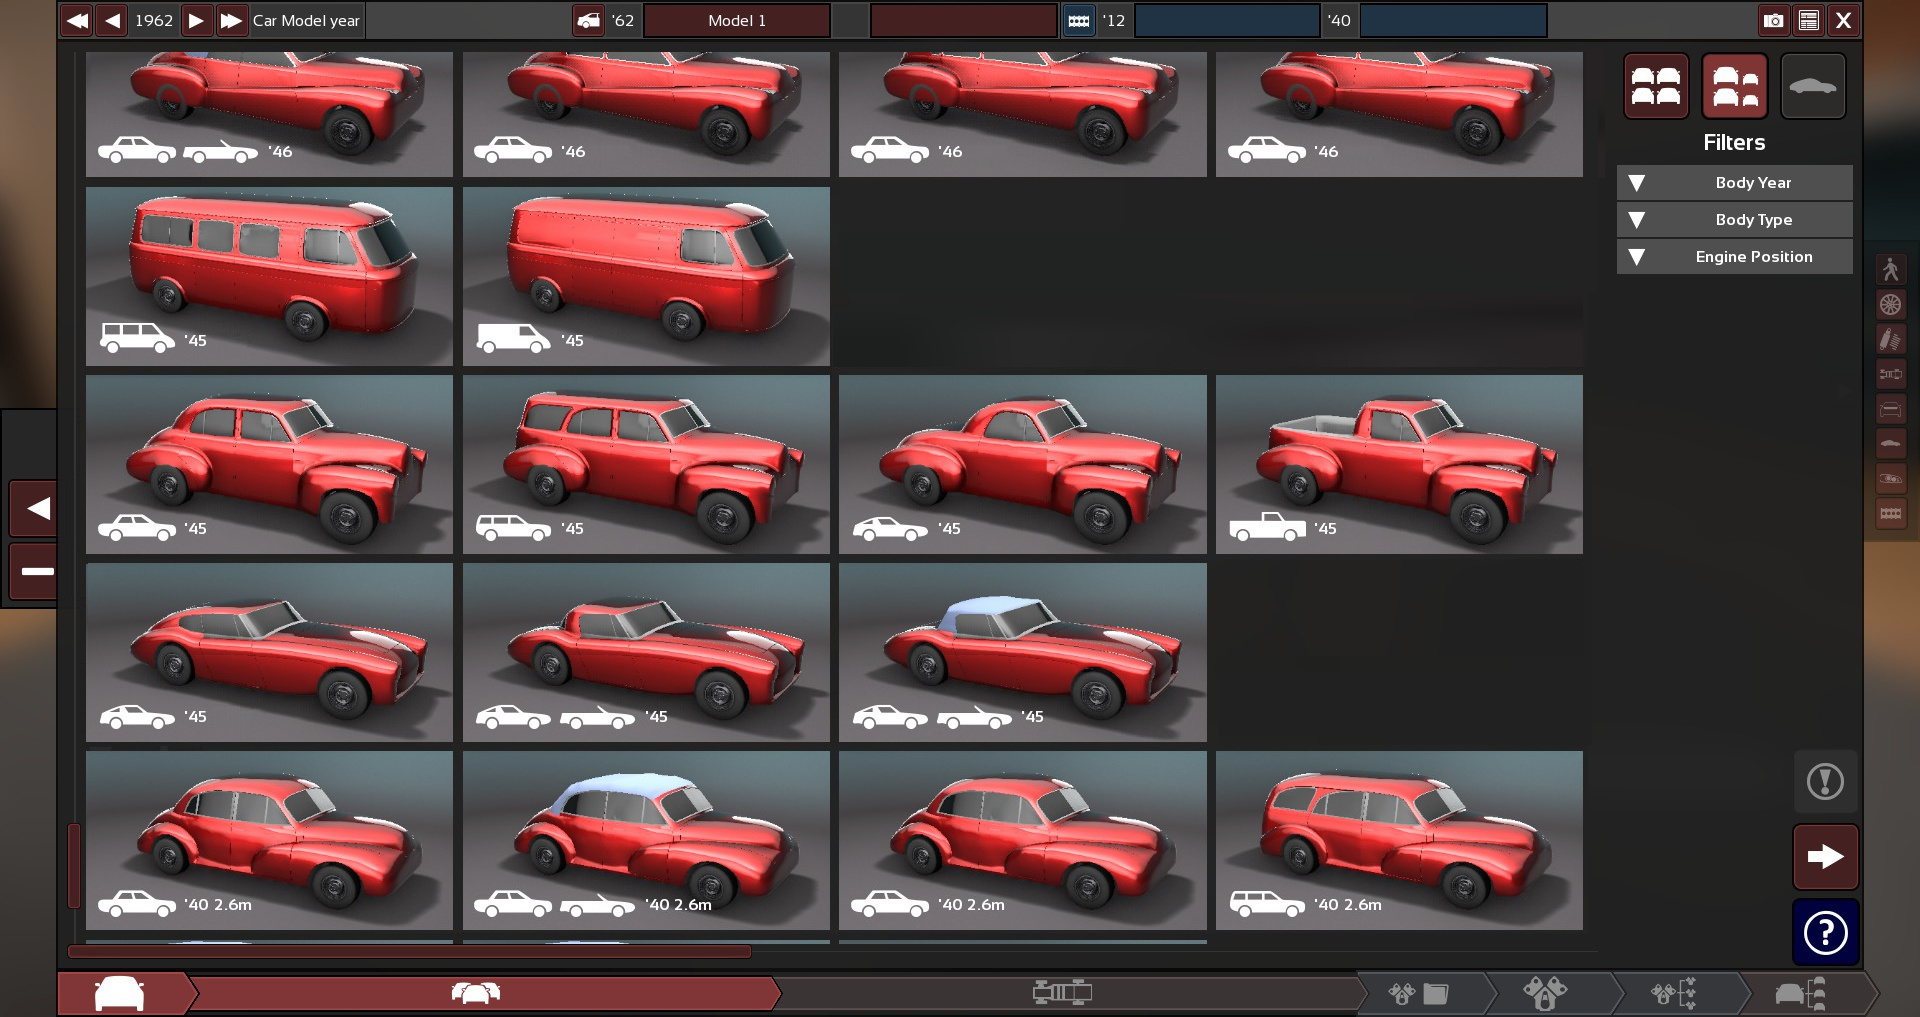Proceed with the white next arrow button
This screenshot has height=1017, width=1920.
point(1825,857)
